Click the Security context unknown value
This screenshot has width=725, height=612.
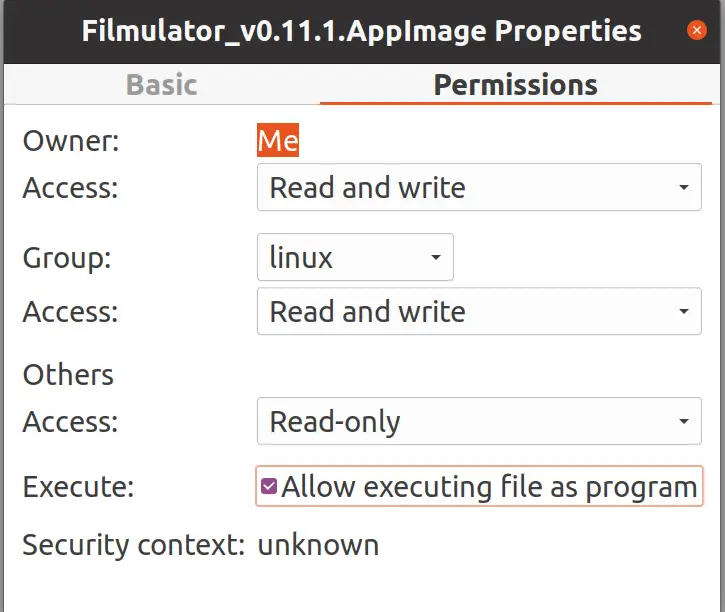(318, 545)
